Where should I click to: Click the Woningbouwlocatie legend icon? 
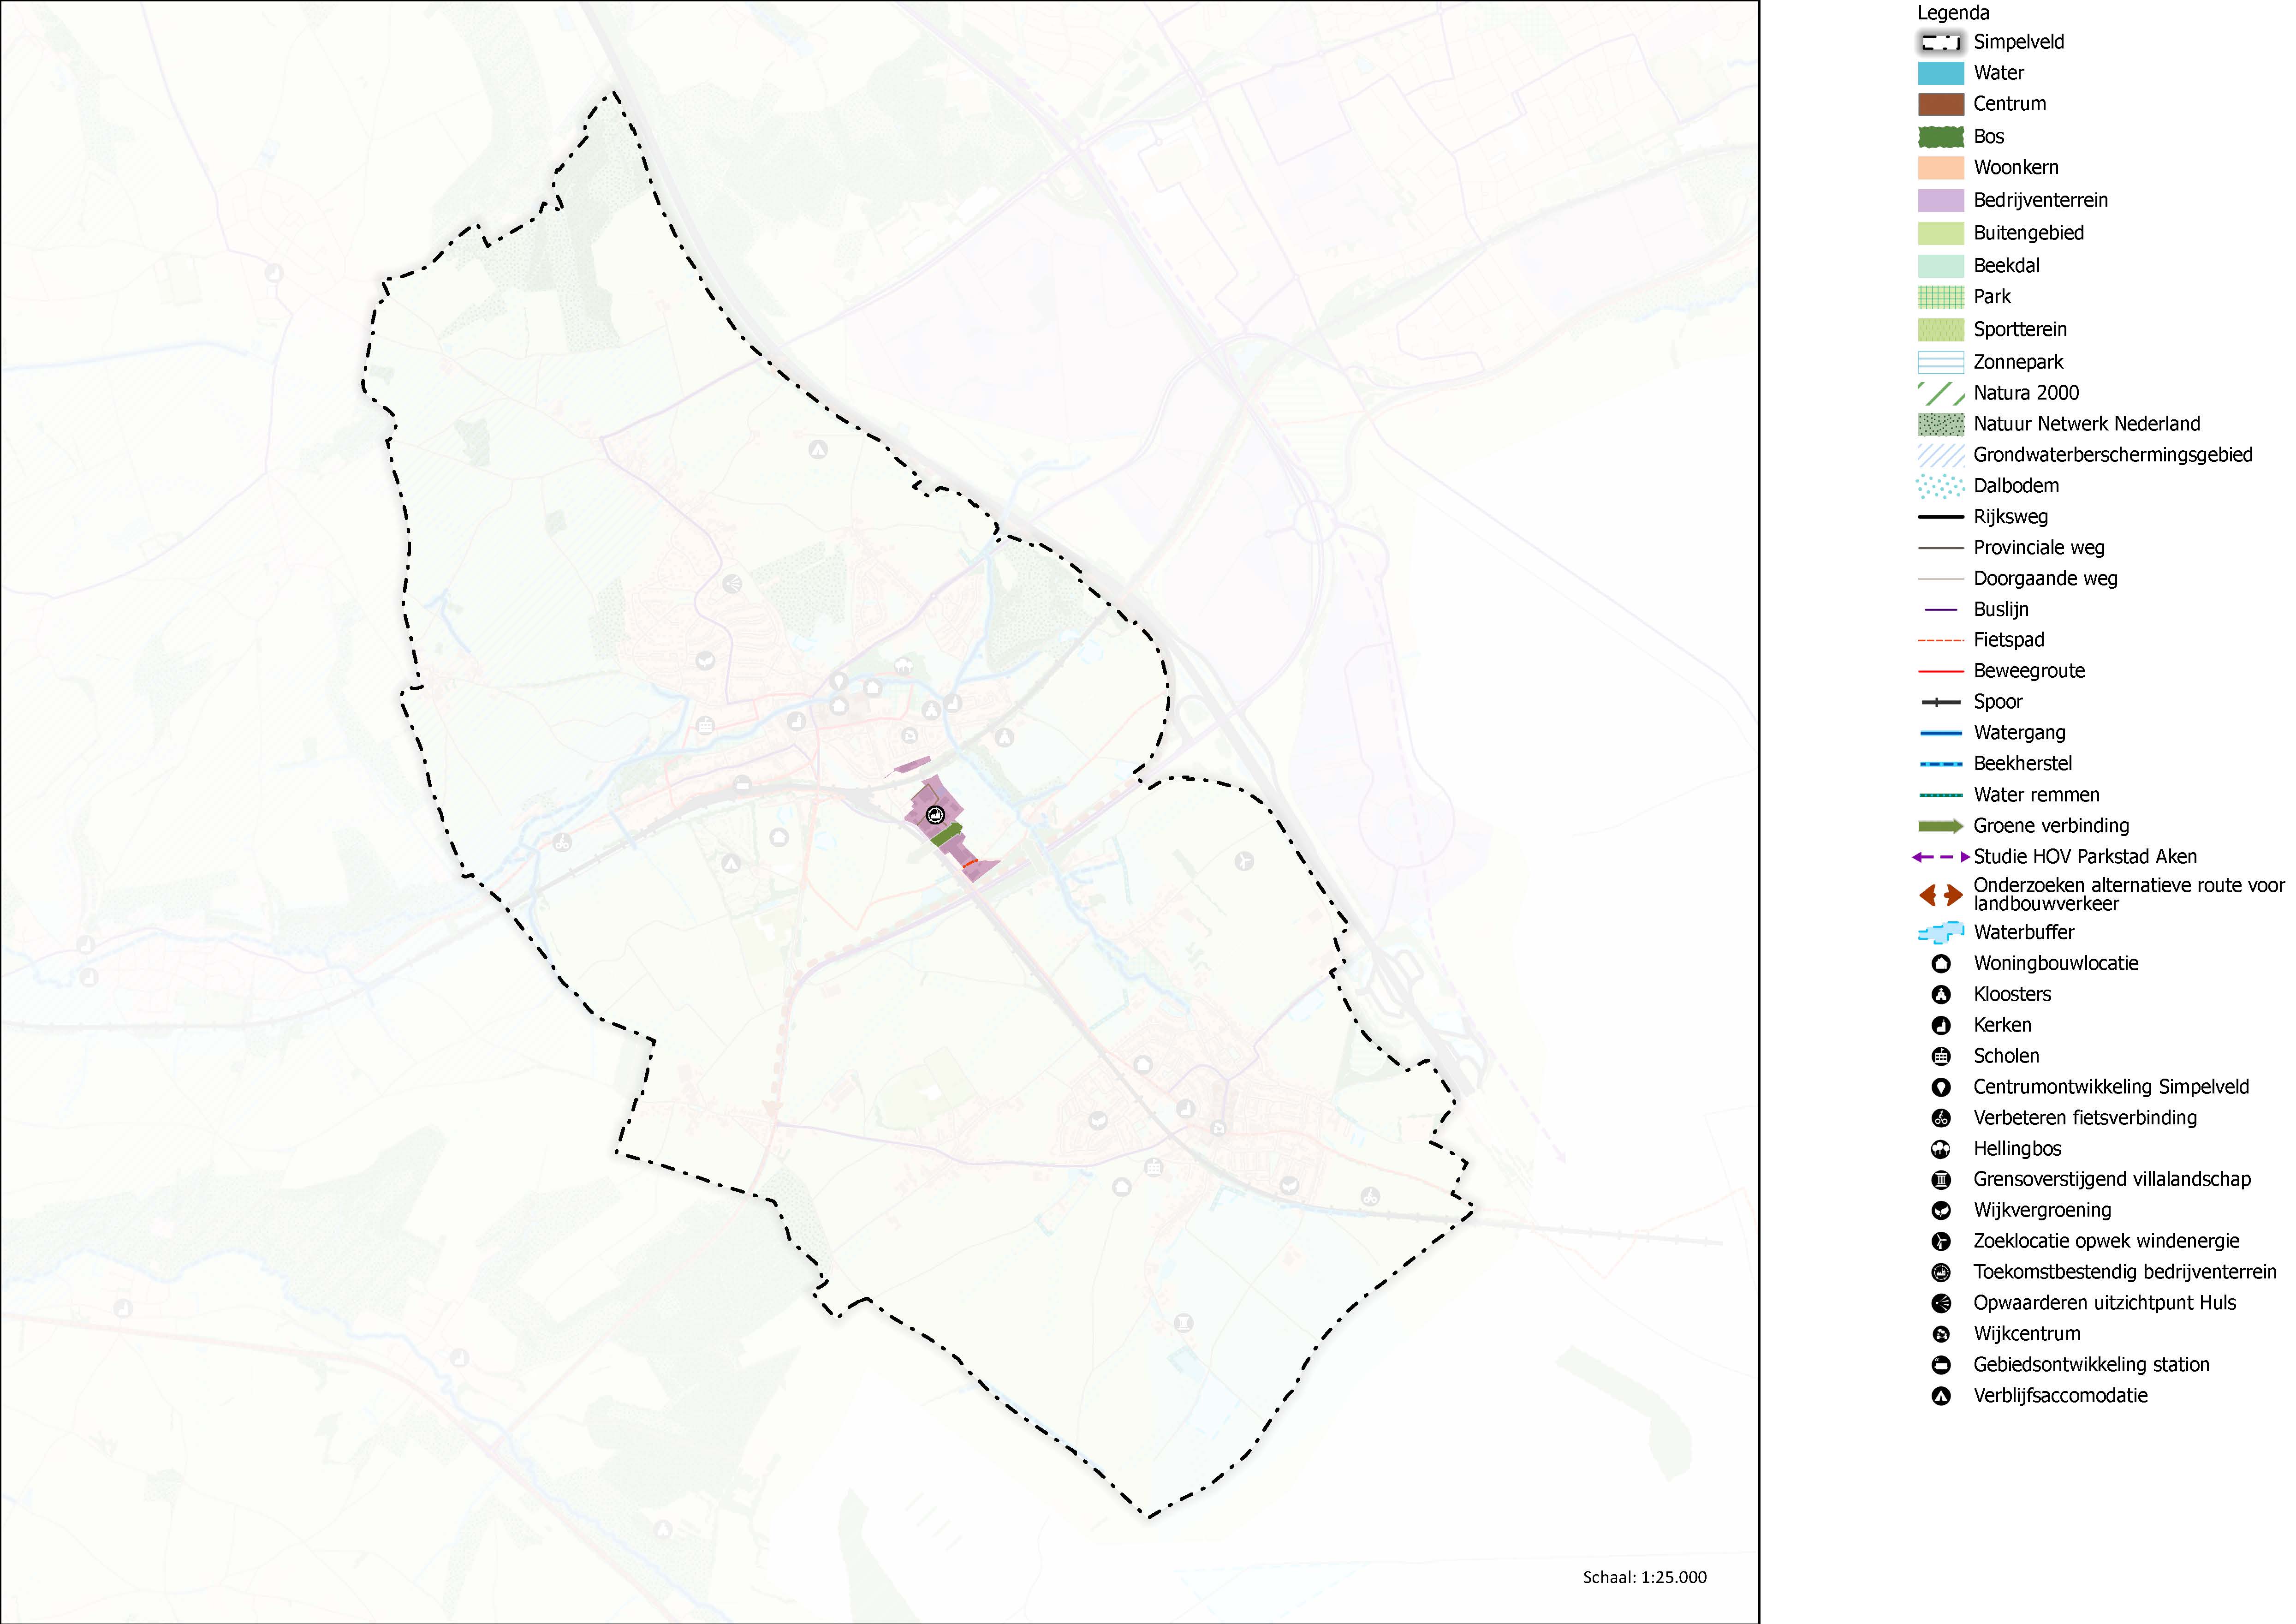1940,963
